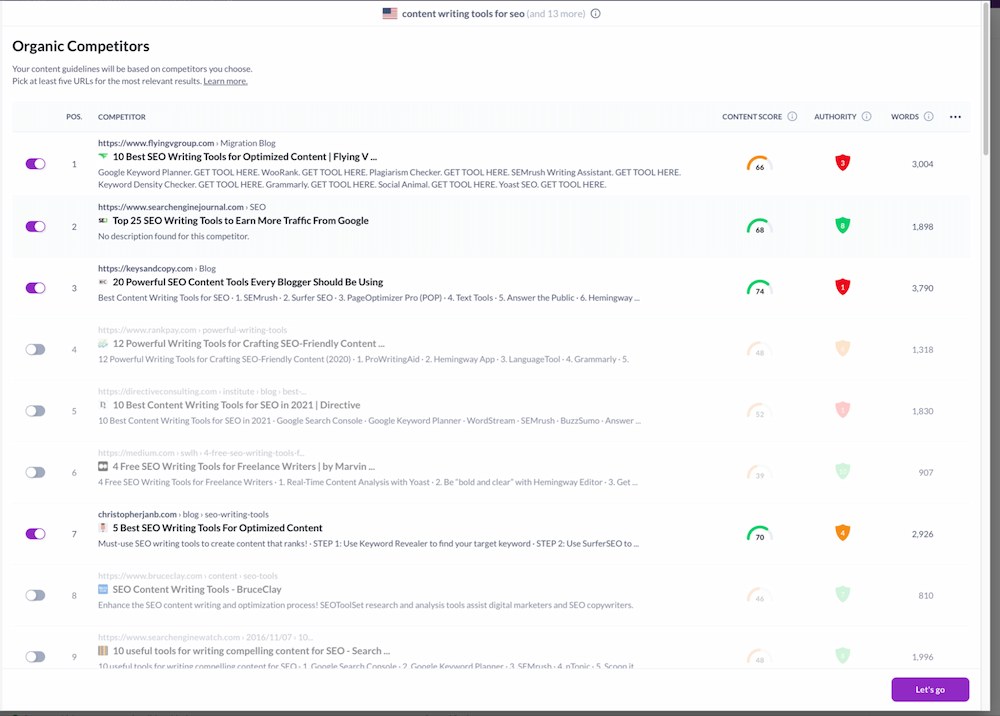Viewport: 1000px width, 716px height.
Task: Disable the Search Engine Journal competitor toggle
Action: (36, 226)
